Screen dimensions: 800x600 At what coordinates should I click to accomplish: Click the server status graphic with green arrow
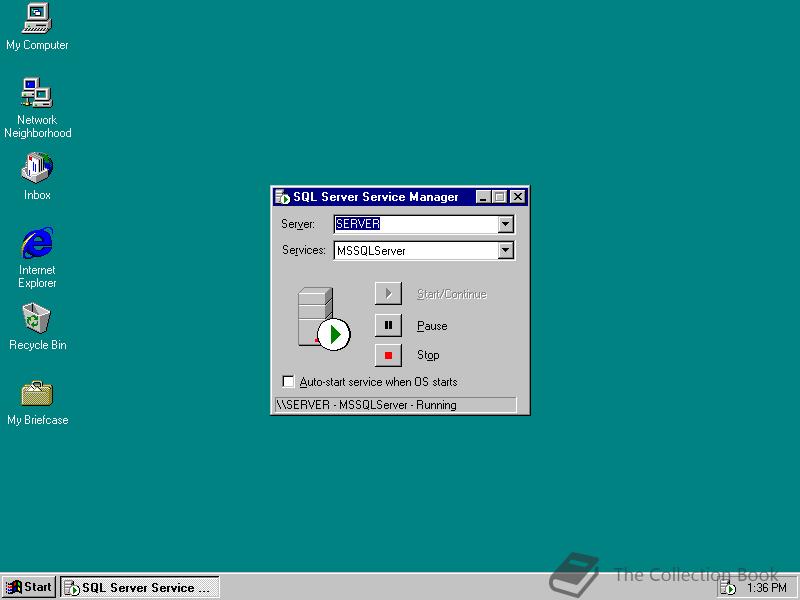point(324,319)
